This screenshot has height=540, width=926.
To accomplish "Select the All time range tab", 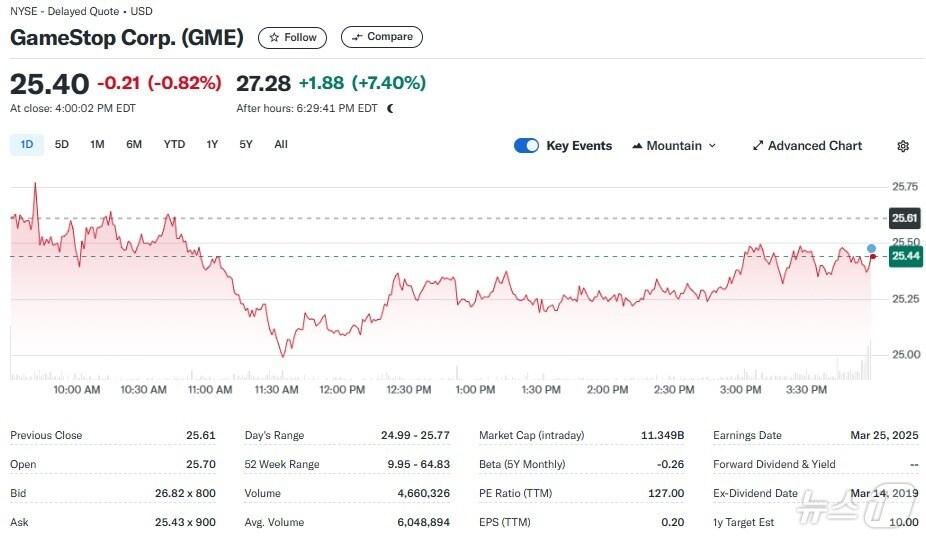I will coord(281,144).
